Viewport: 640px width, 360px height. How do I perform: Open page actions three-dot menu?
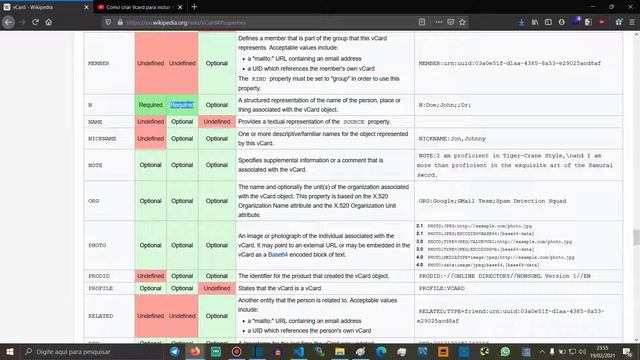(439, 22)
